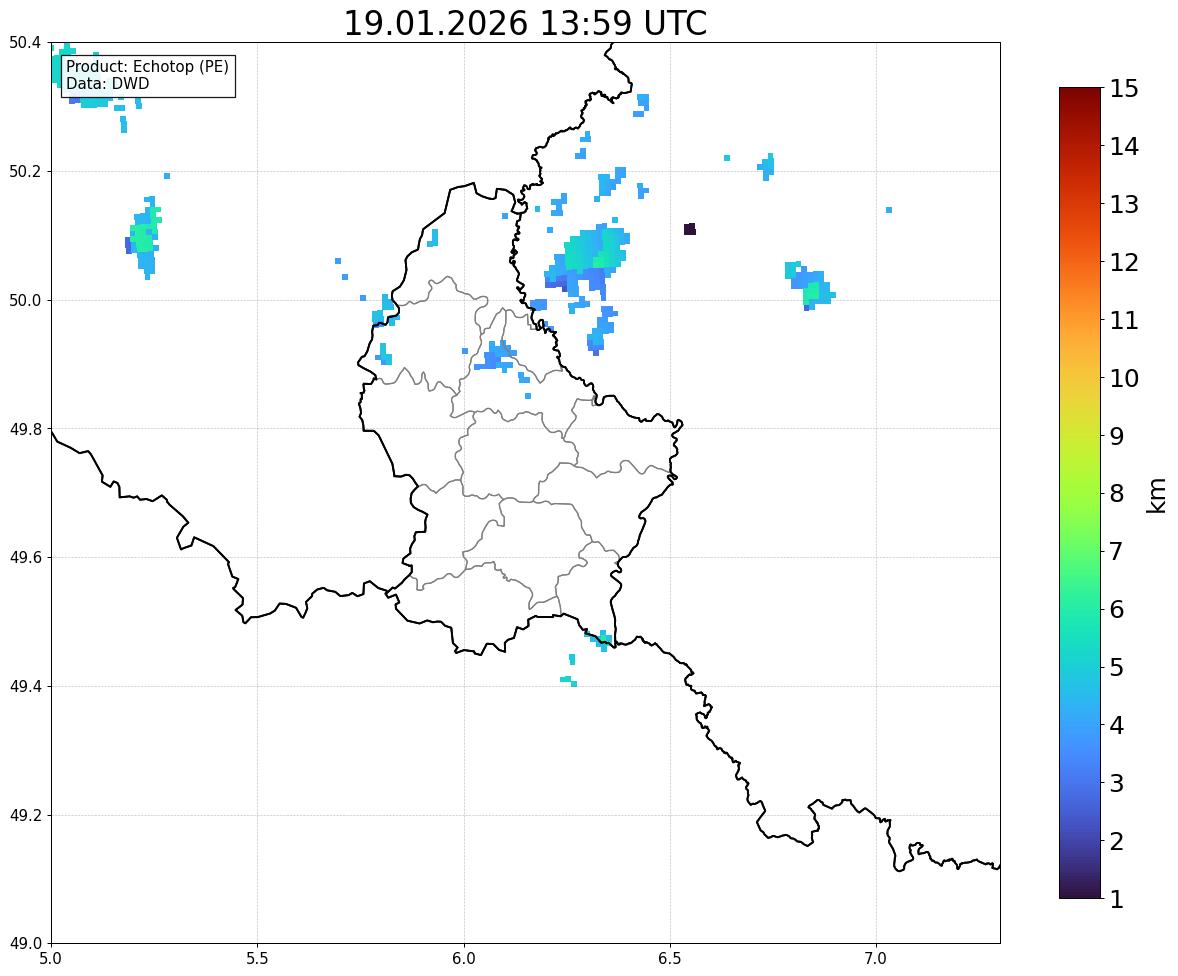Select the latitude tick label 50.4
Screen dimensions: 1178x976
[x=25, y=43]
